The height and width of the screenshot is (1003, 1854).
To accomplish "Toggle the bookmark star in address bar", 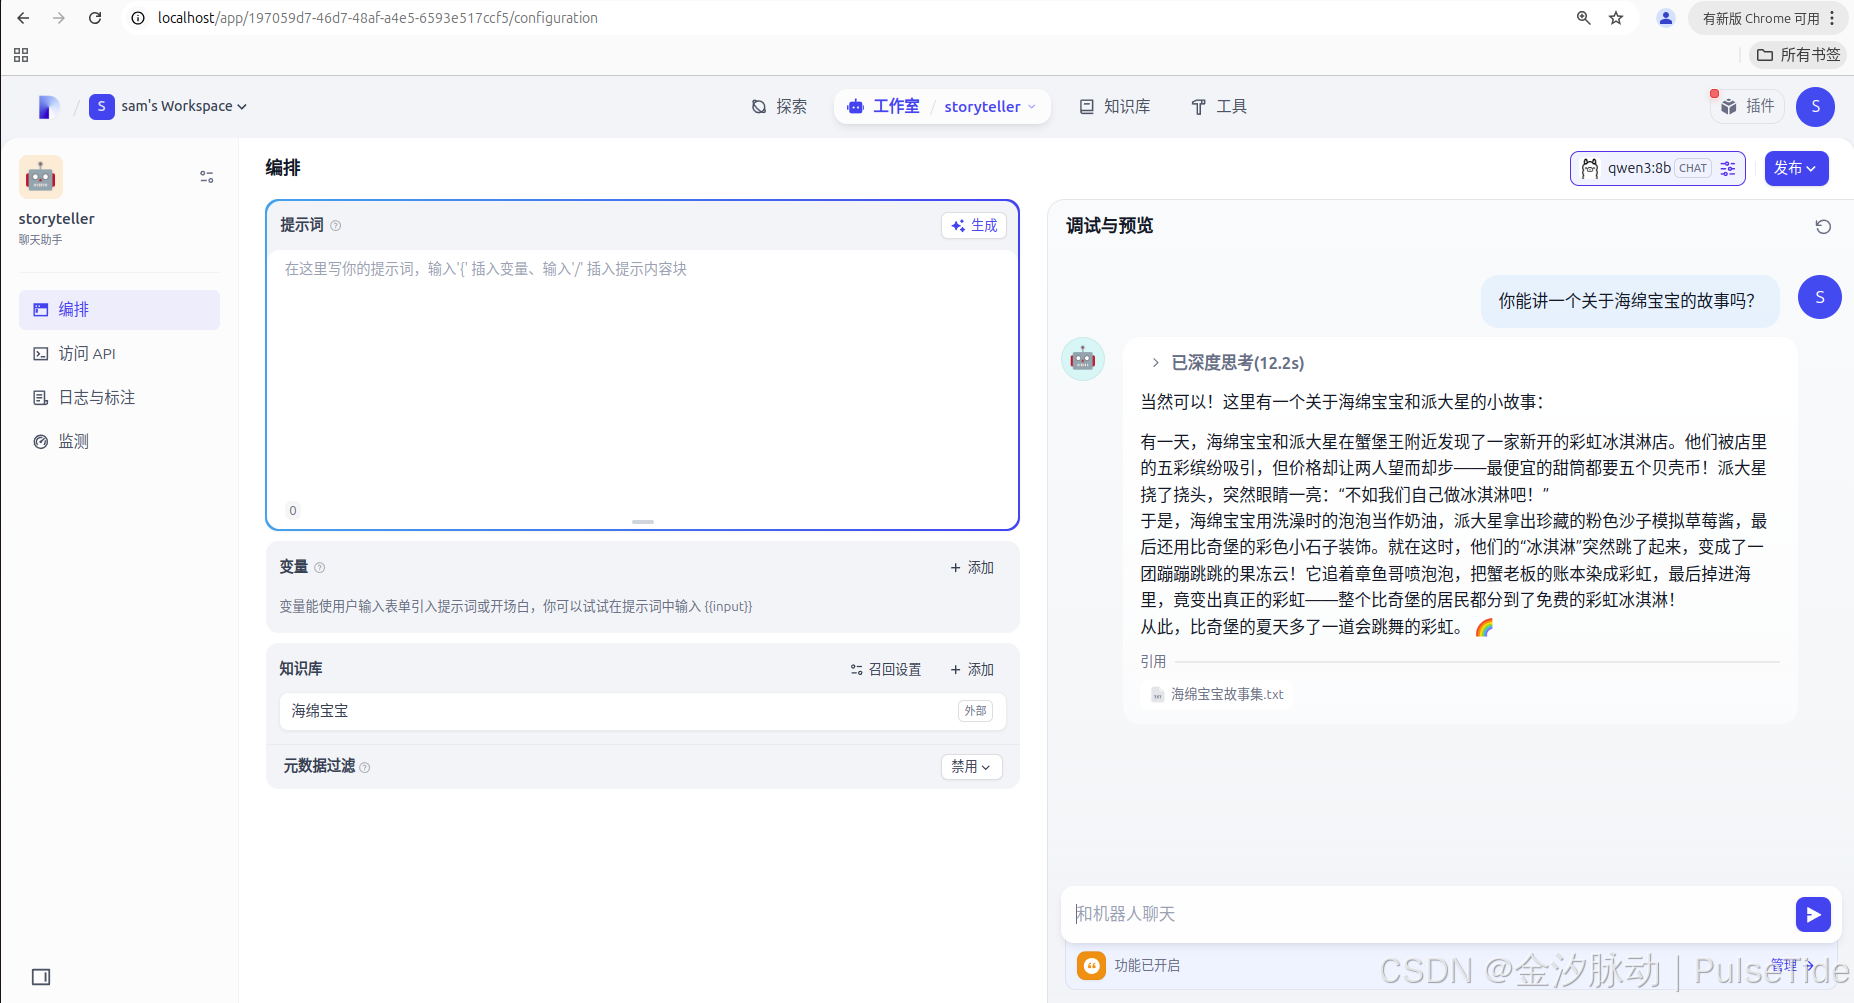I will (1616, 17).
